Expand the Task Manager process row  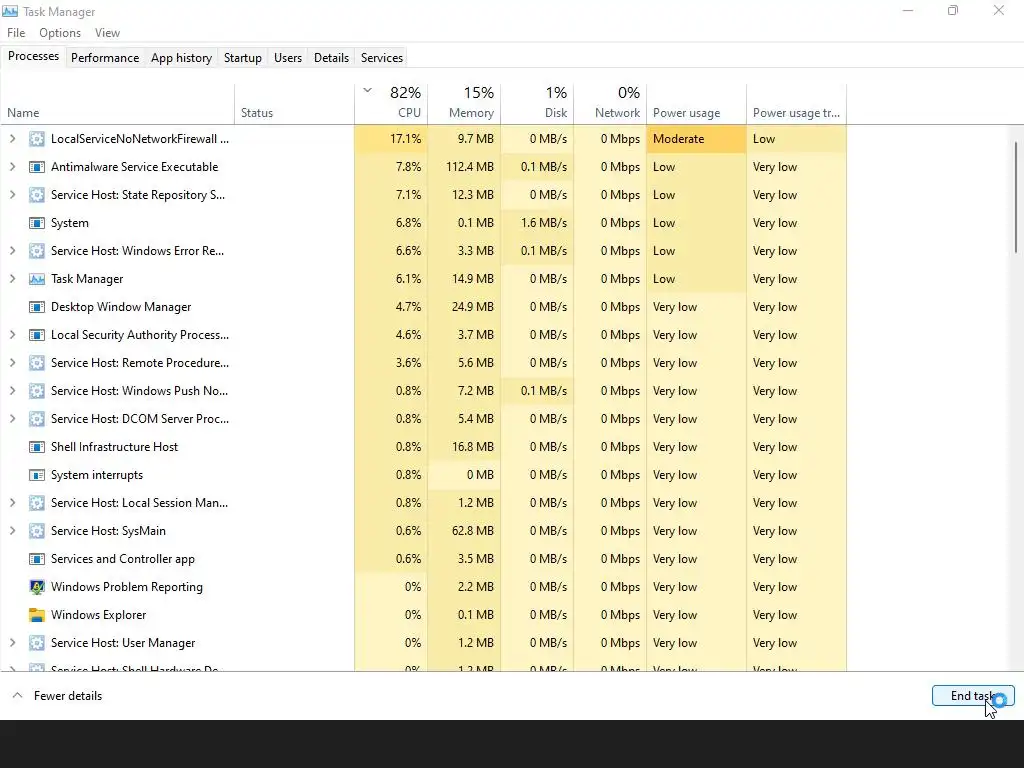(12, 279)
